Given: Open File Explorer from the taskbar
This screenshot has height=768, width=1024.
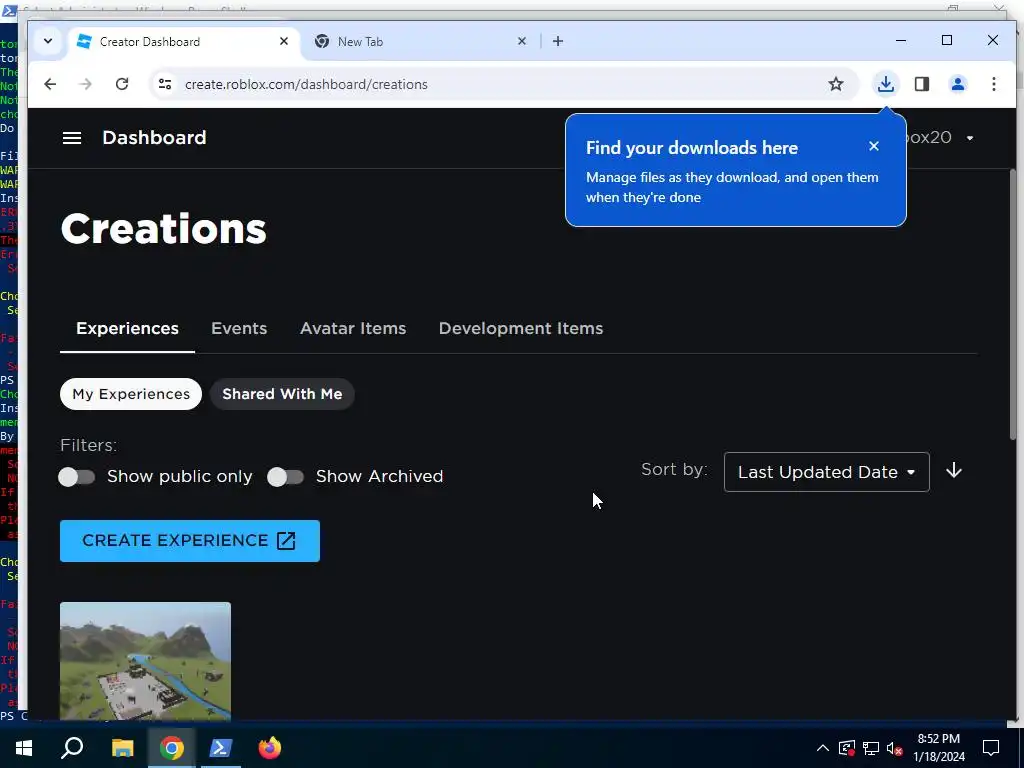Looking at the screenshot, I should pyautogui.click(x=122, y=748).
